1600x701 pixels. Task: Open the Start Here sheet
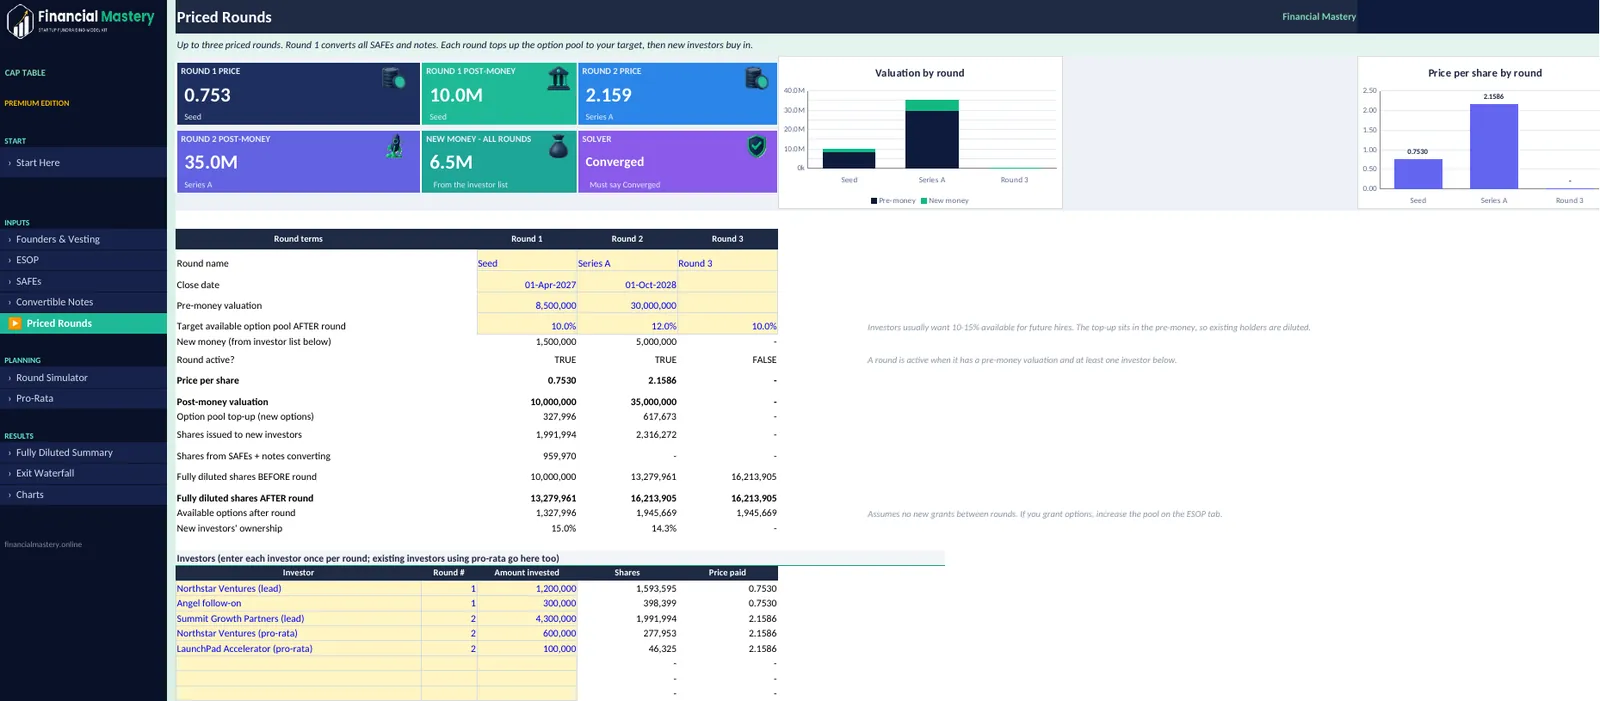pyautogui.click(x=84, y=162)
